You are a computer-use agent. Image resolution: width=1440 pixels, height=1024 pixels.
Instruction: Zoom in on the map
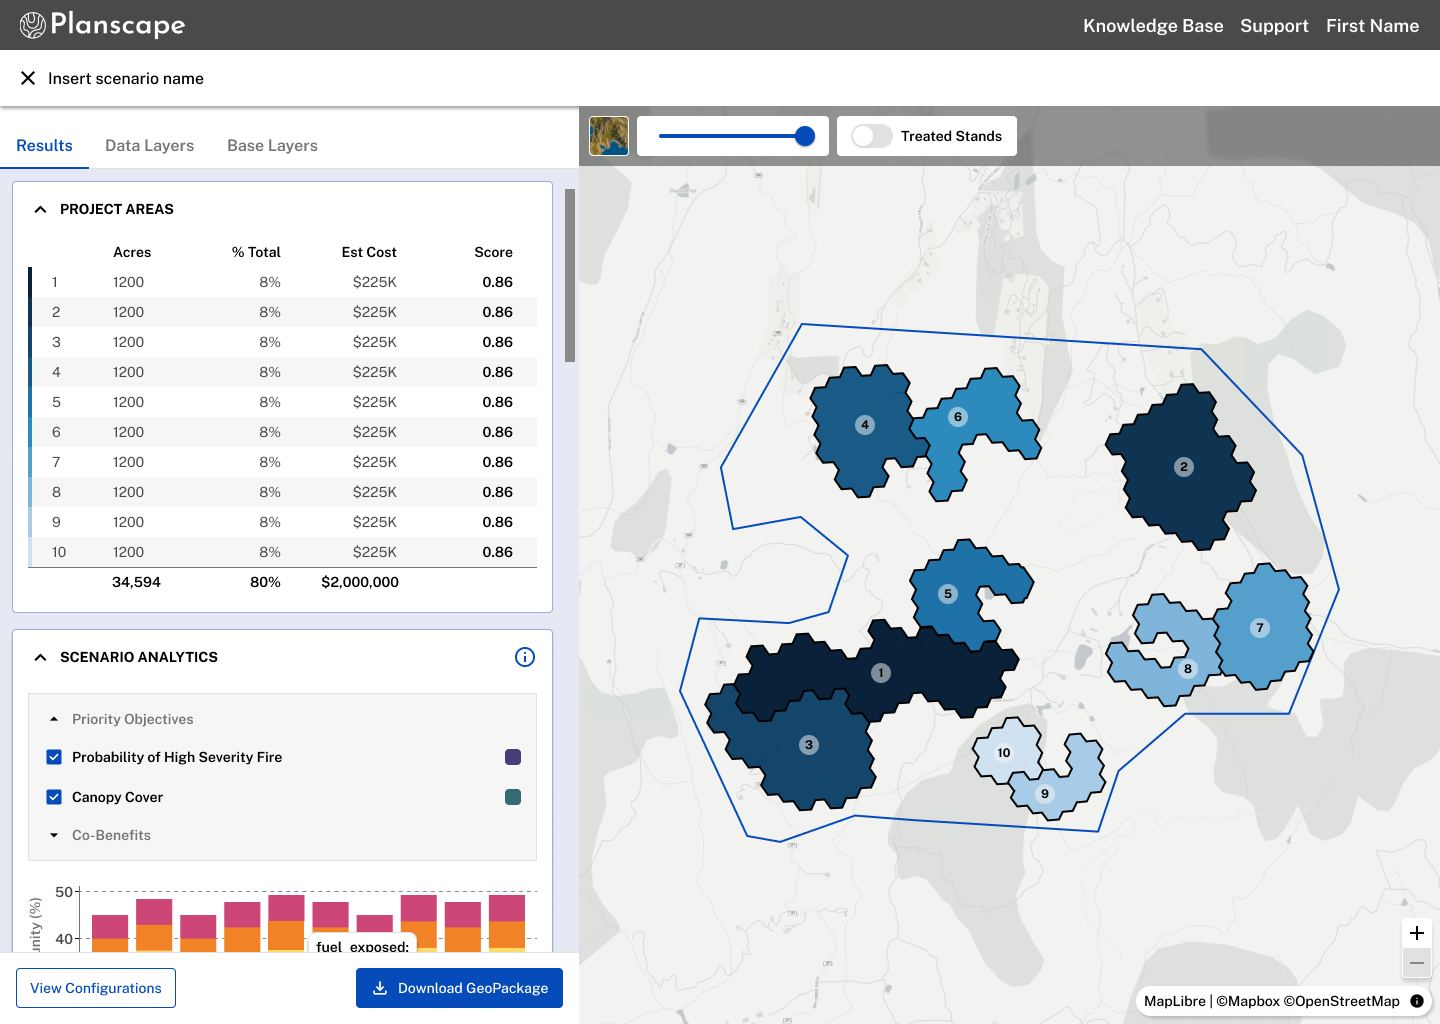(1417, 933)
